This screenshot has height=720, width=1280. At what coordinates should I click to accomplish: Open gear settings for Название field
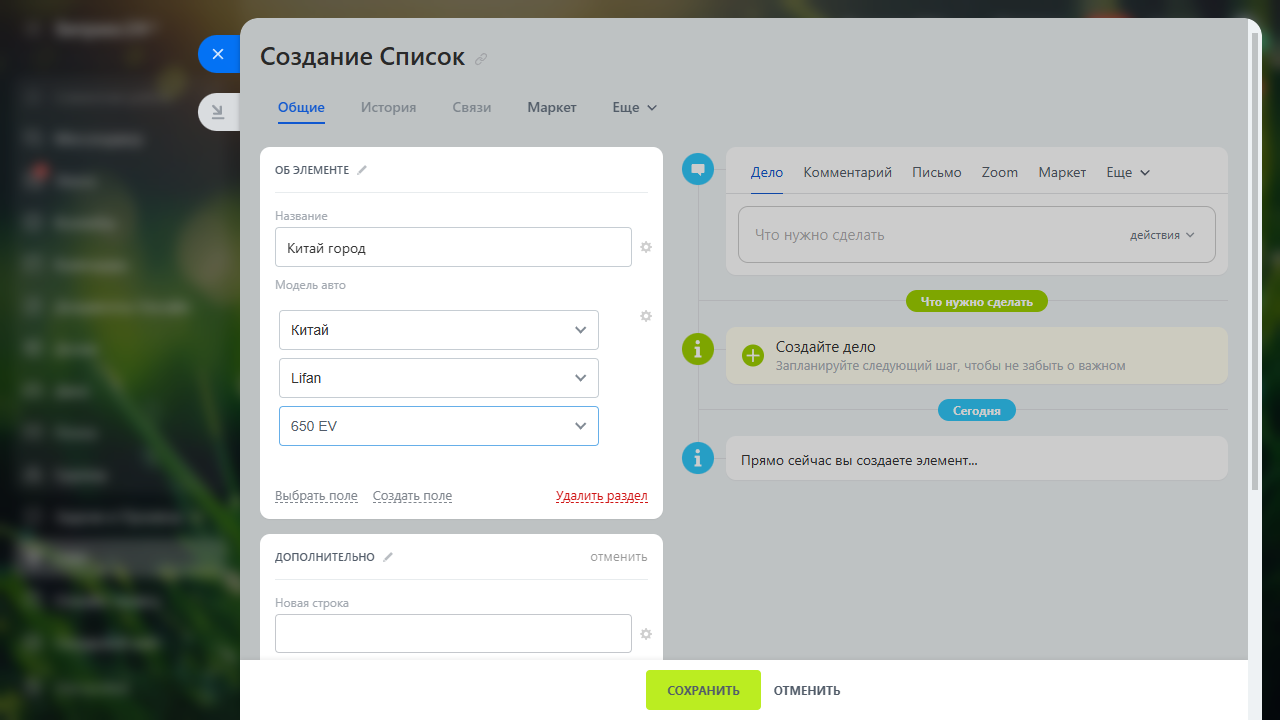point(646,247)
